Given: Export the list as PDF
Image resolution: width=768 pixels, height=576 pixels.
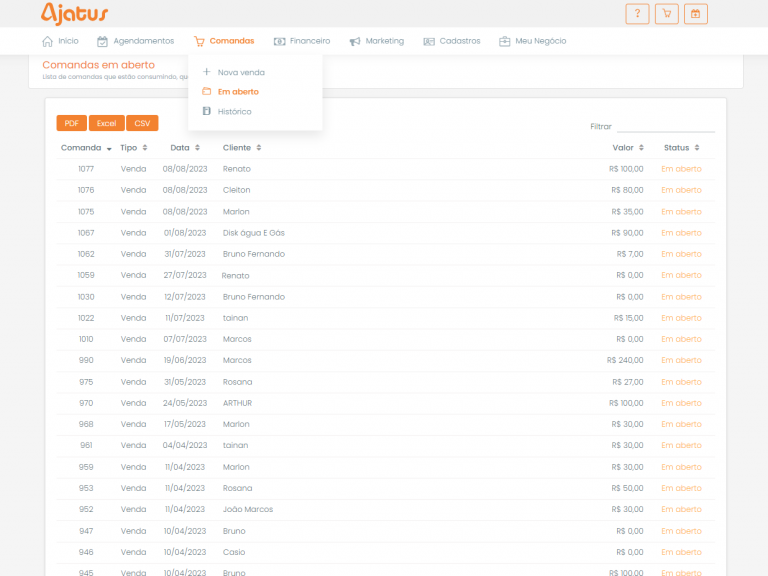Looking at the screenshot, I should pos(71,123).
